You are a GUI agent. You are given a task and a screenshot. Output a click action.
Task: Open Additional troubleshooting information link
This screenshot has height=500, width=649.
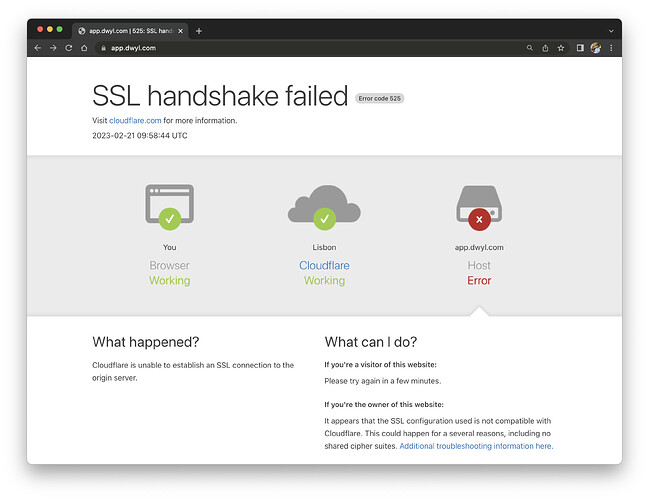(476, 446)
